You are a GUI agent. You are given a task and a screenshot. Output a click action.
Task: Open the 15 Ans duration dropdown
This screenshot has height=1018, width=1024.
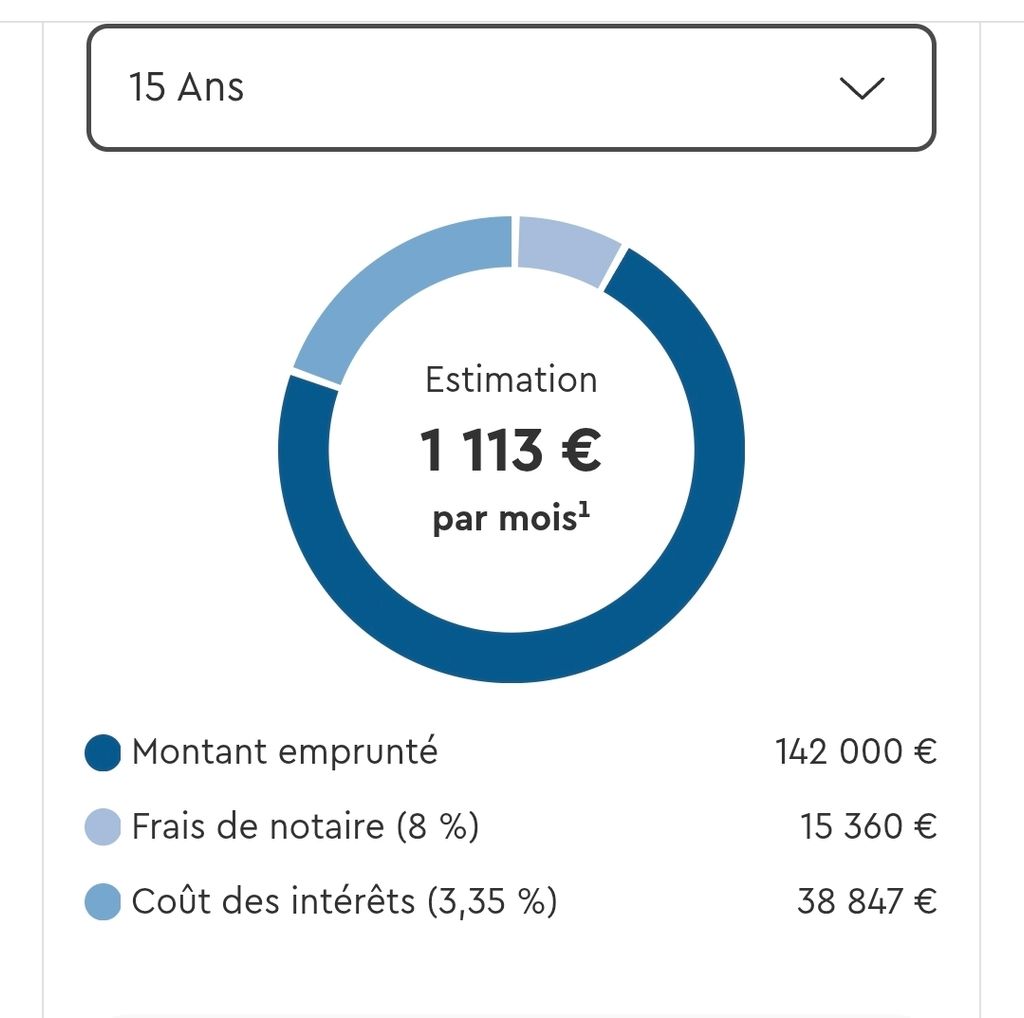click(x=511, y=88)
